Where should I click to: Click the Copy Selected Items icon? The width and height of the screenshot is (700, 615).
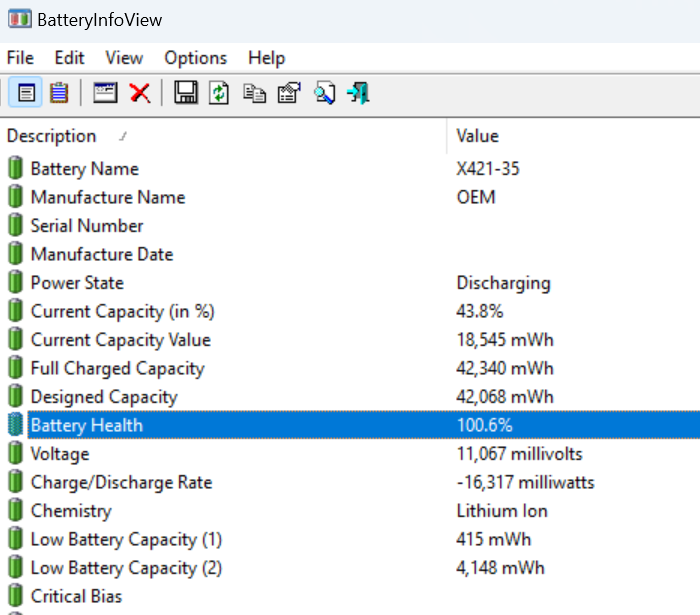(x=254, y=93)
